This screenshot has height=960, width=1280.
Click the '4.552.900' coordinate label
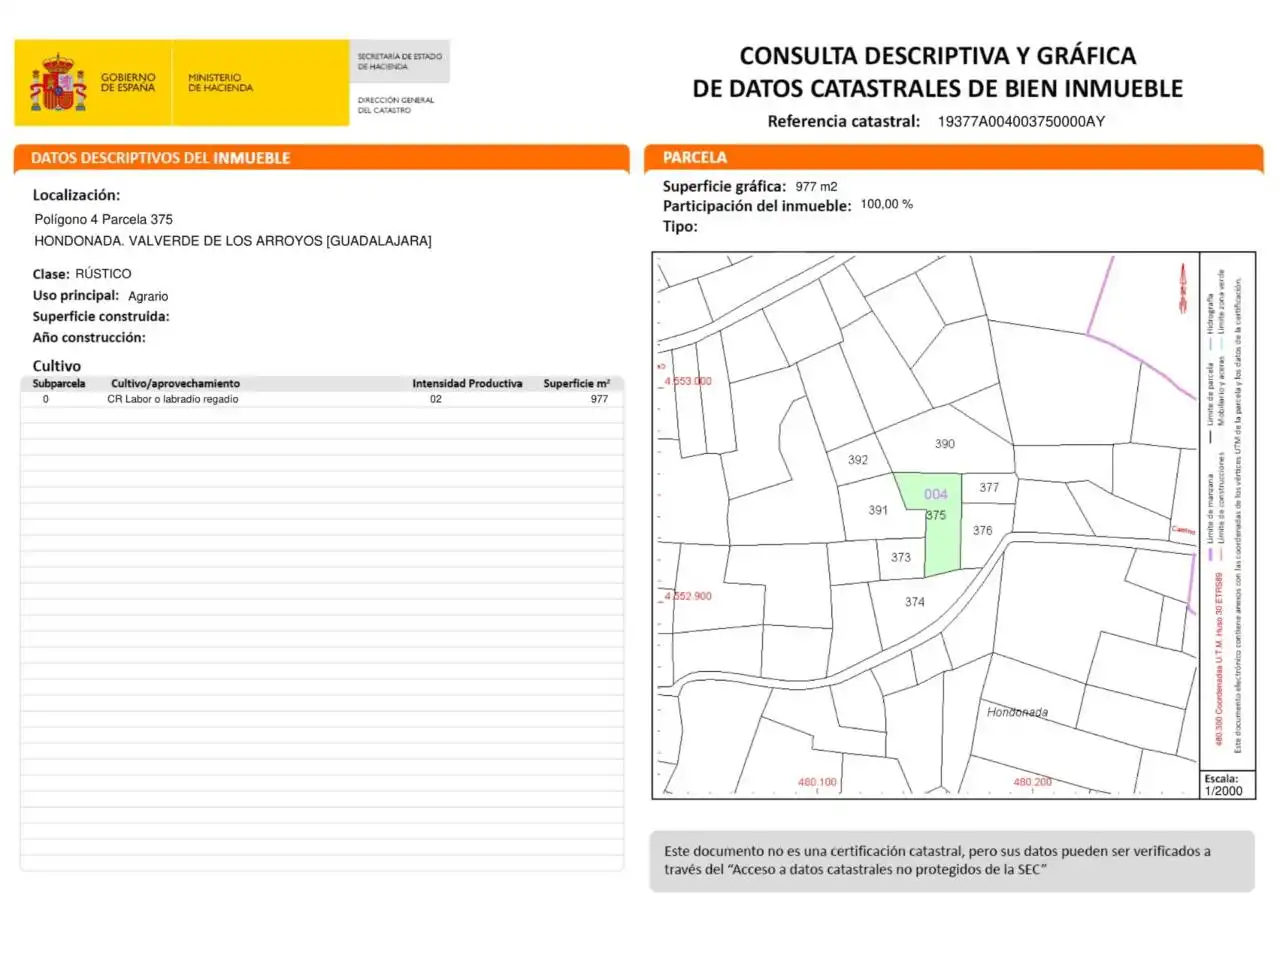(688, 596)
